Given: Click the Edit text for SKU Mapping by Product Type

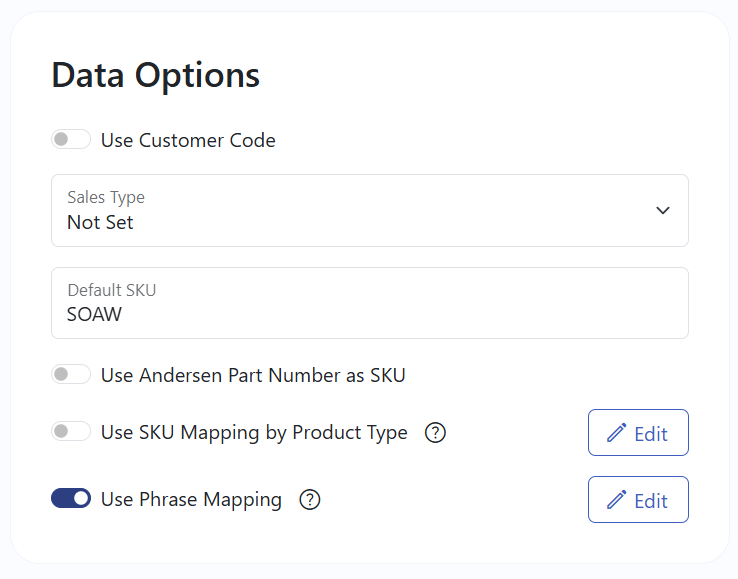Looking at the screenshot, I should tap(651, 434).
